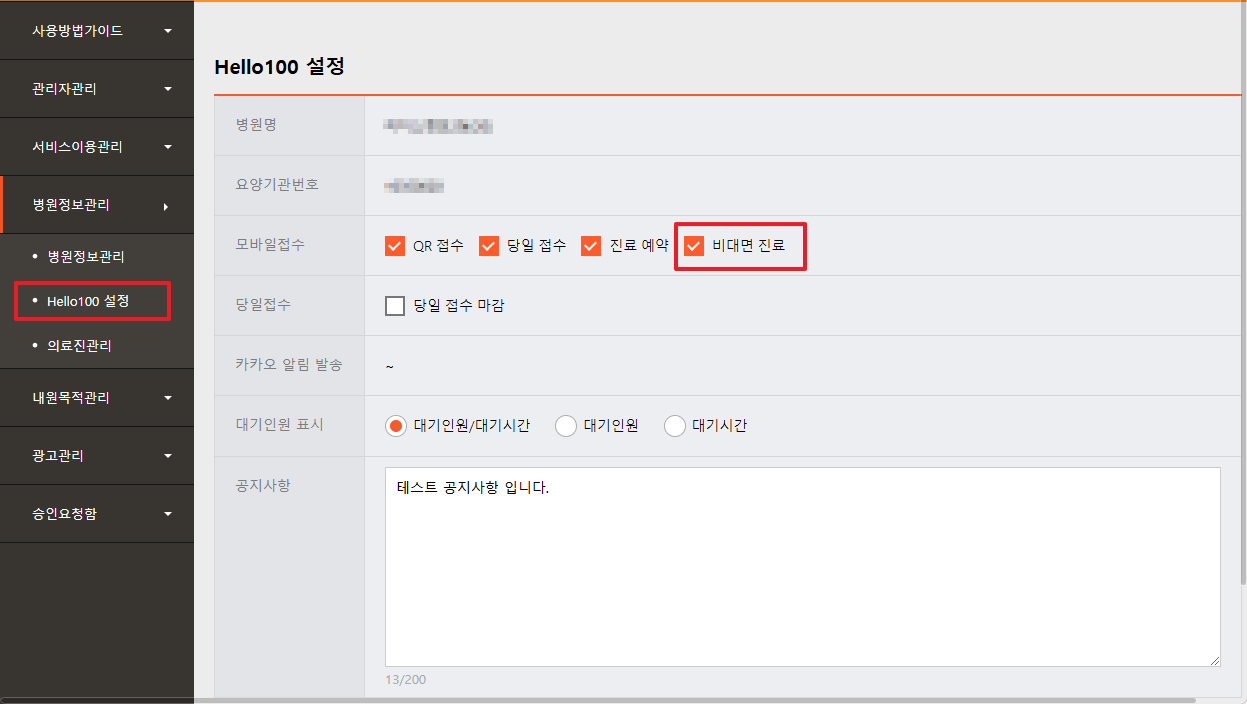Screen dimensions: 1247x704
Task: Toggle the QR 접수 checkbox
Action: point(395,246)
